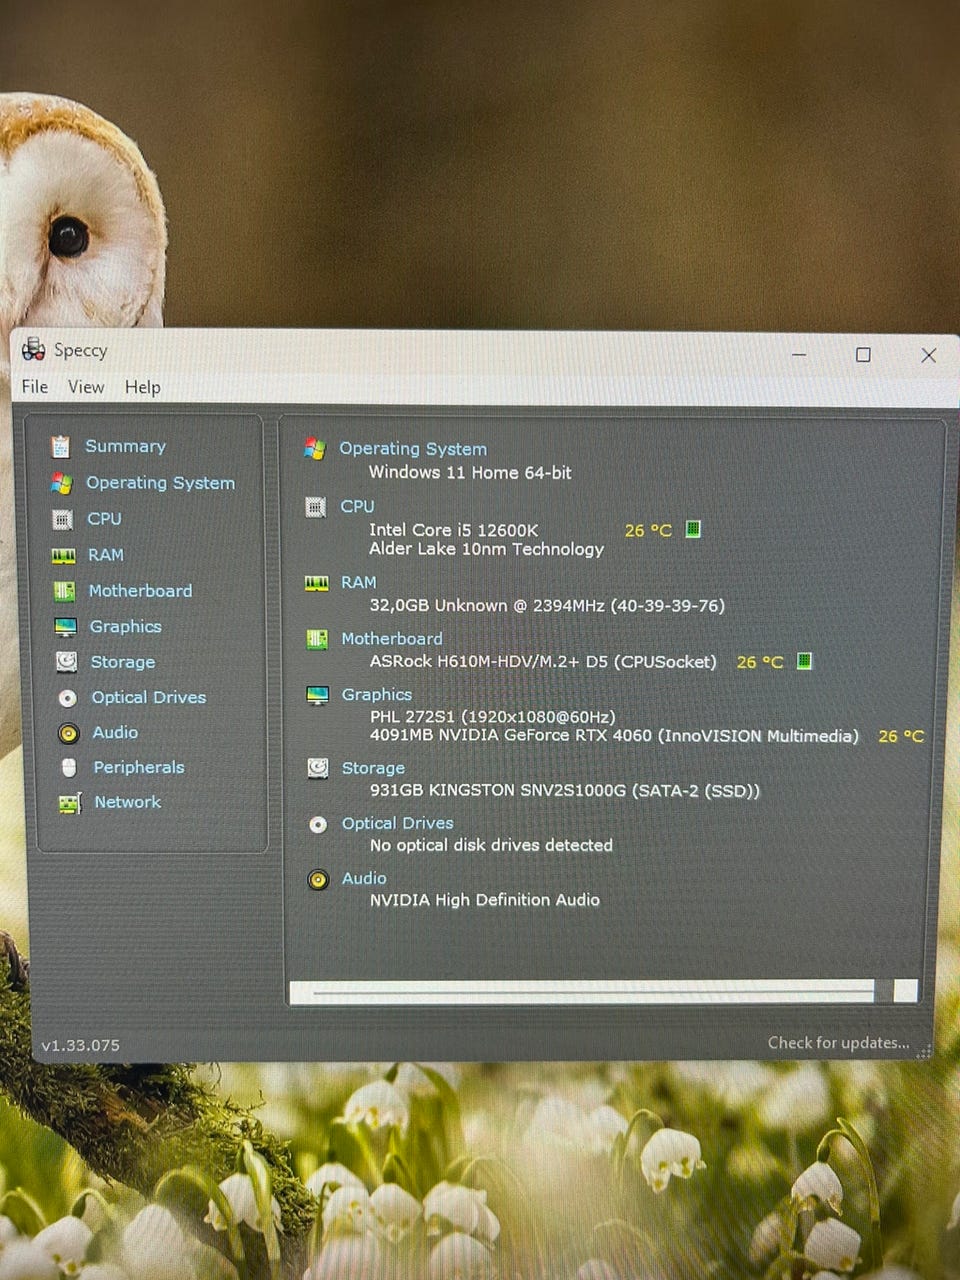This screenshot has height=1280, width=960.
Task: Click the KINGSTON SNV2S1000G storage line
Action: pyautogui.click(x=565, y=791)
